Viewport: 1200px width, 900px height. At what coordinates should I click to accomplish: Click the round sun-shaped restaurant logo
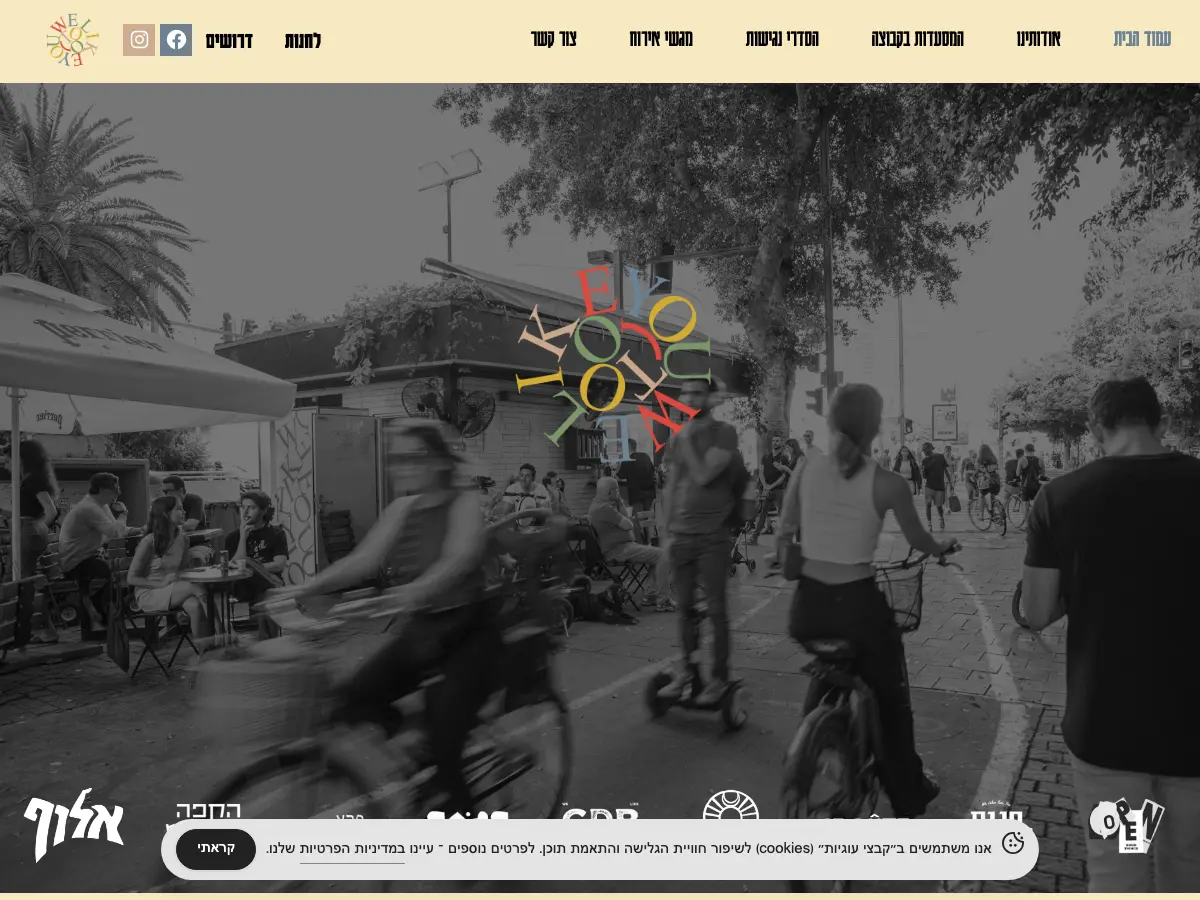(731, 806)
